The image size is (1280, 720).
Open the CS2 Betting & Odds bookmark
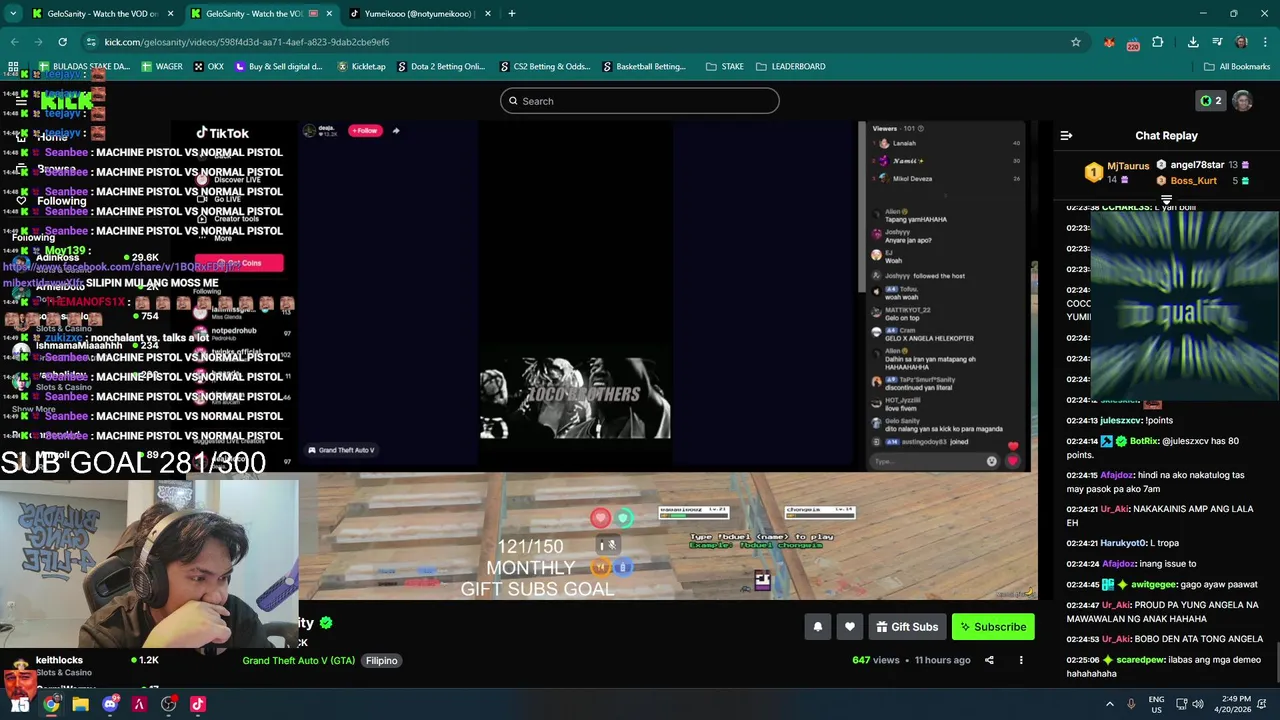point(544,67)
